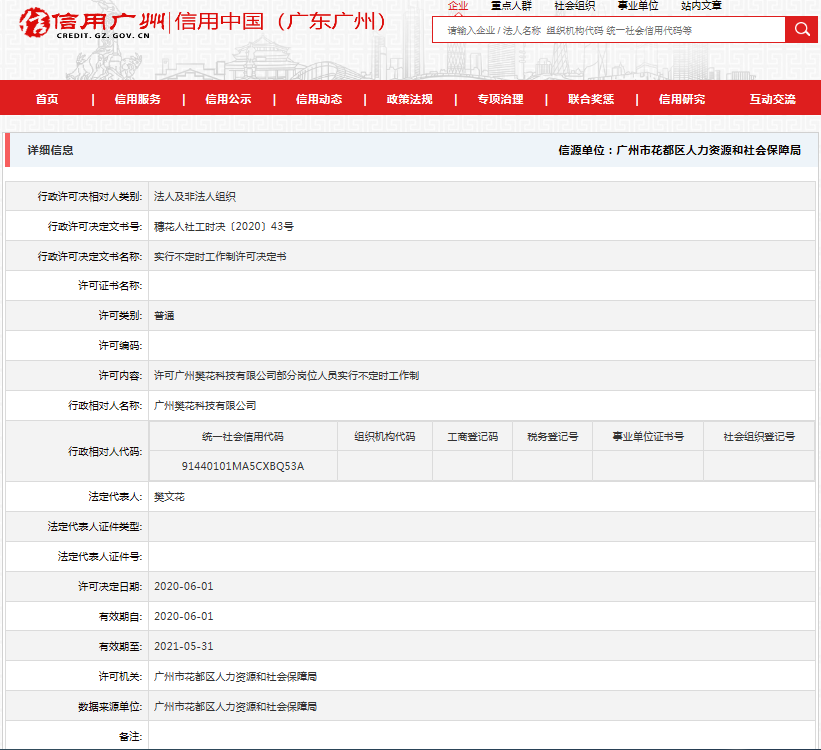Viewport: 821px width, 750px height.
Task: Open the 信用服务 menu item
Action: coord(138,99)
